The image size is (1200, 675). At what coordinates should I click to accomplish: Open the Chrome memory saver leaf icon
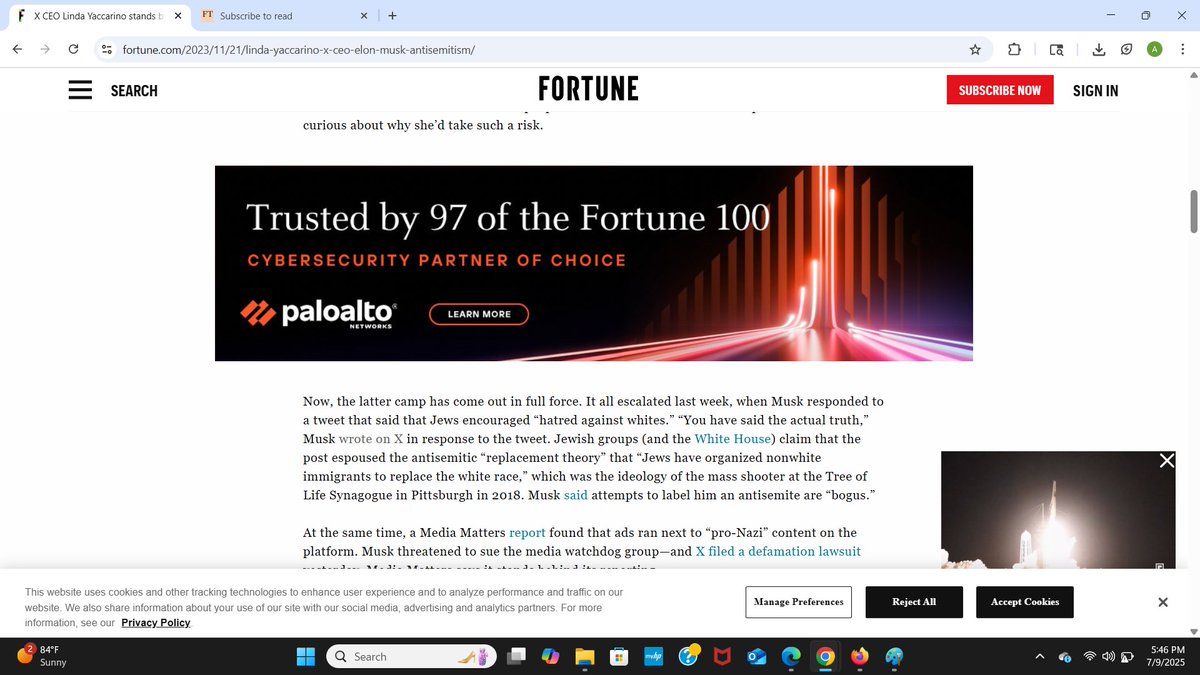pyautogui.click(x=1126, y=49)
